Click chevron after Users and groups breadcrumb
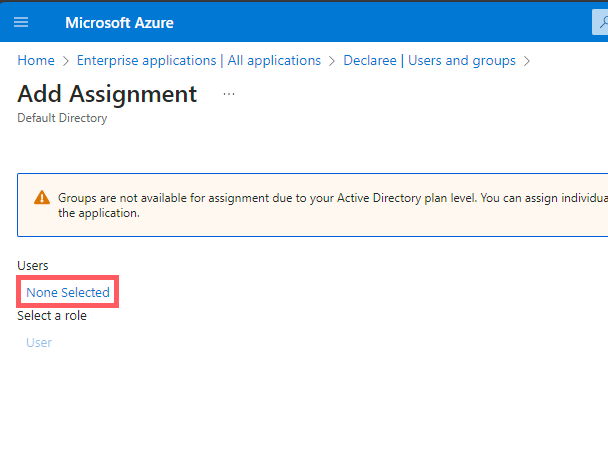608x474 pixels. (527, 61)
